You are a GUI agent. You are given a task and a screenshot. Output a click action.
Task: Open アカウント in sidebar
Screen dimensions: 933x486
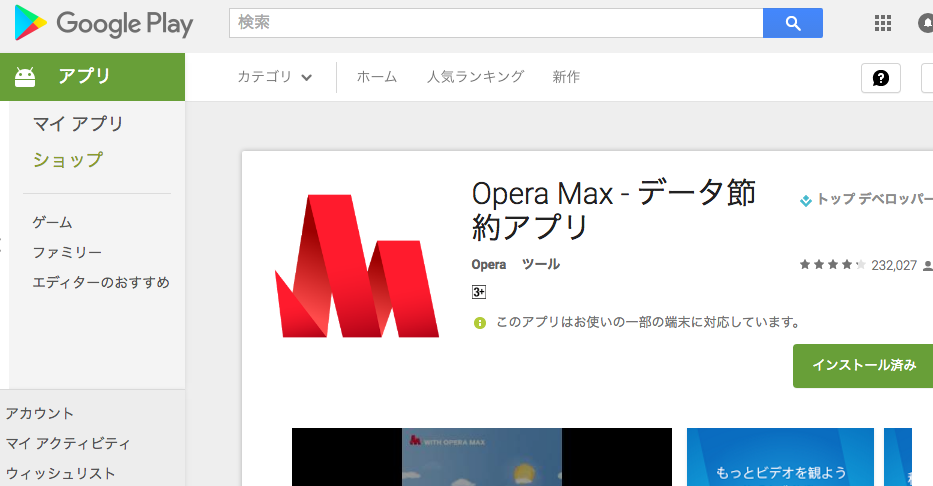[40, 413]
